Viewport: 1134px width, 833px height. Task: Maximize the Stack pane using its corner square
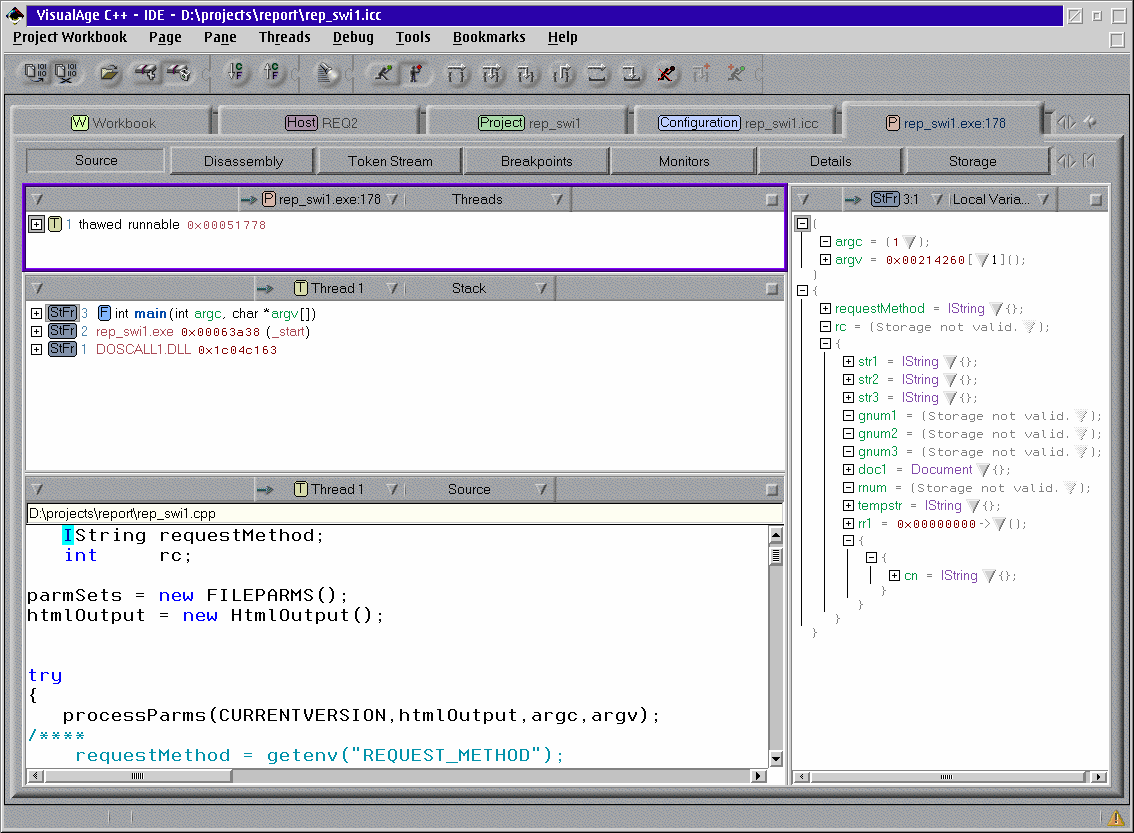click(x=772, y=289)
